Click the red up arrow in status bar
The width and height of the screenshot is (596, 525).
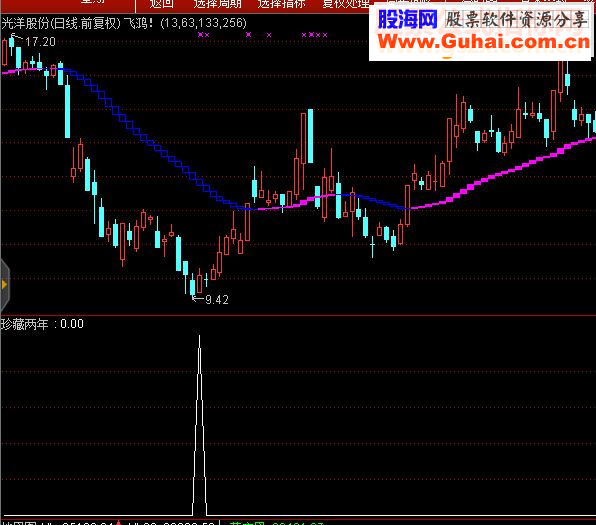tap(119, 523)
